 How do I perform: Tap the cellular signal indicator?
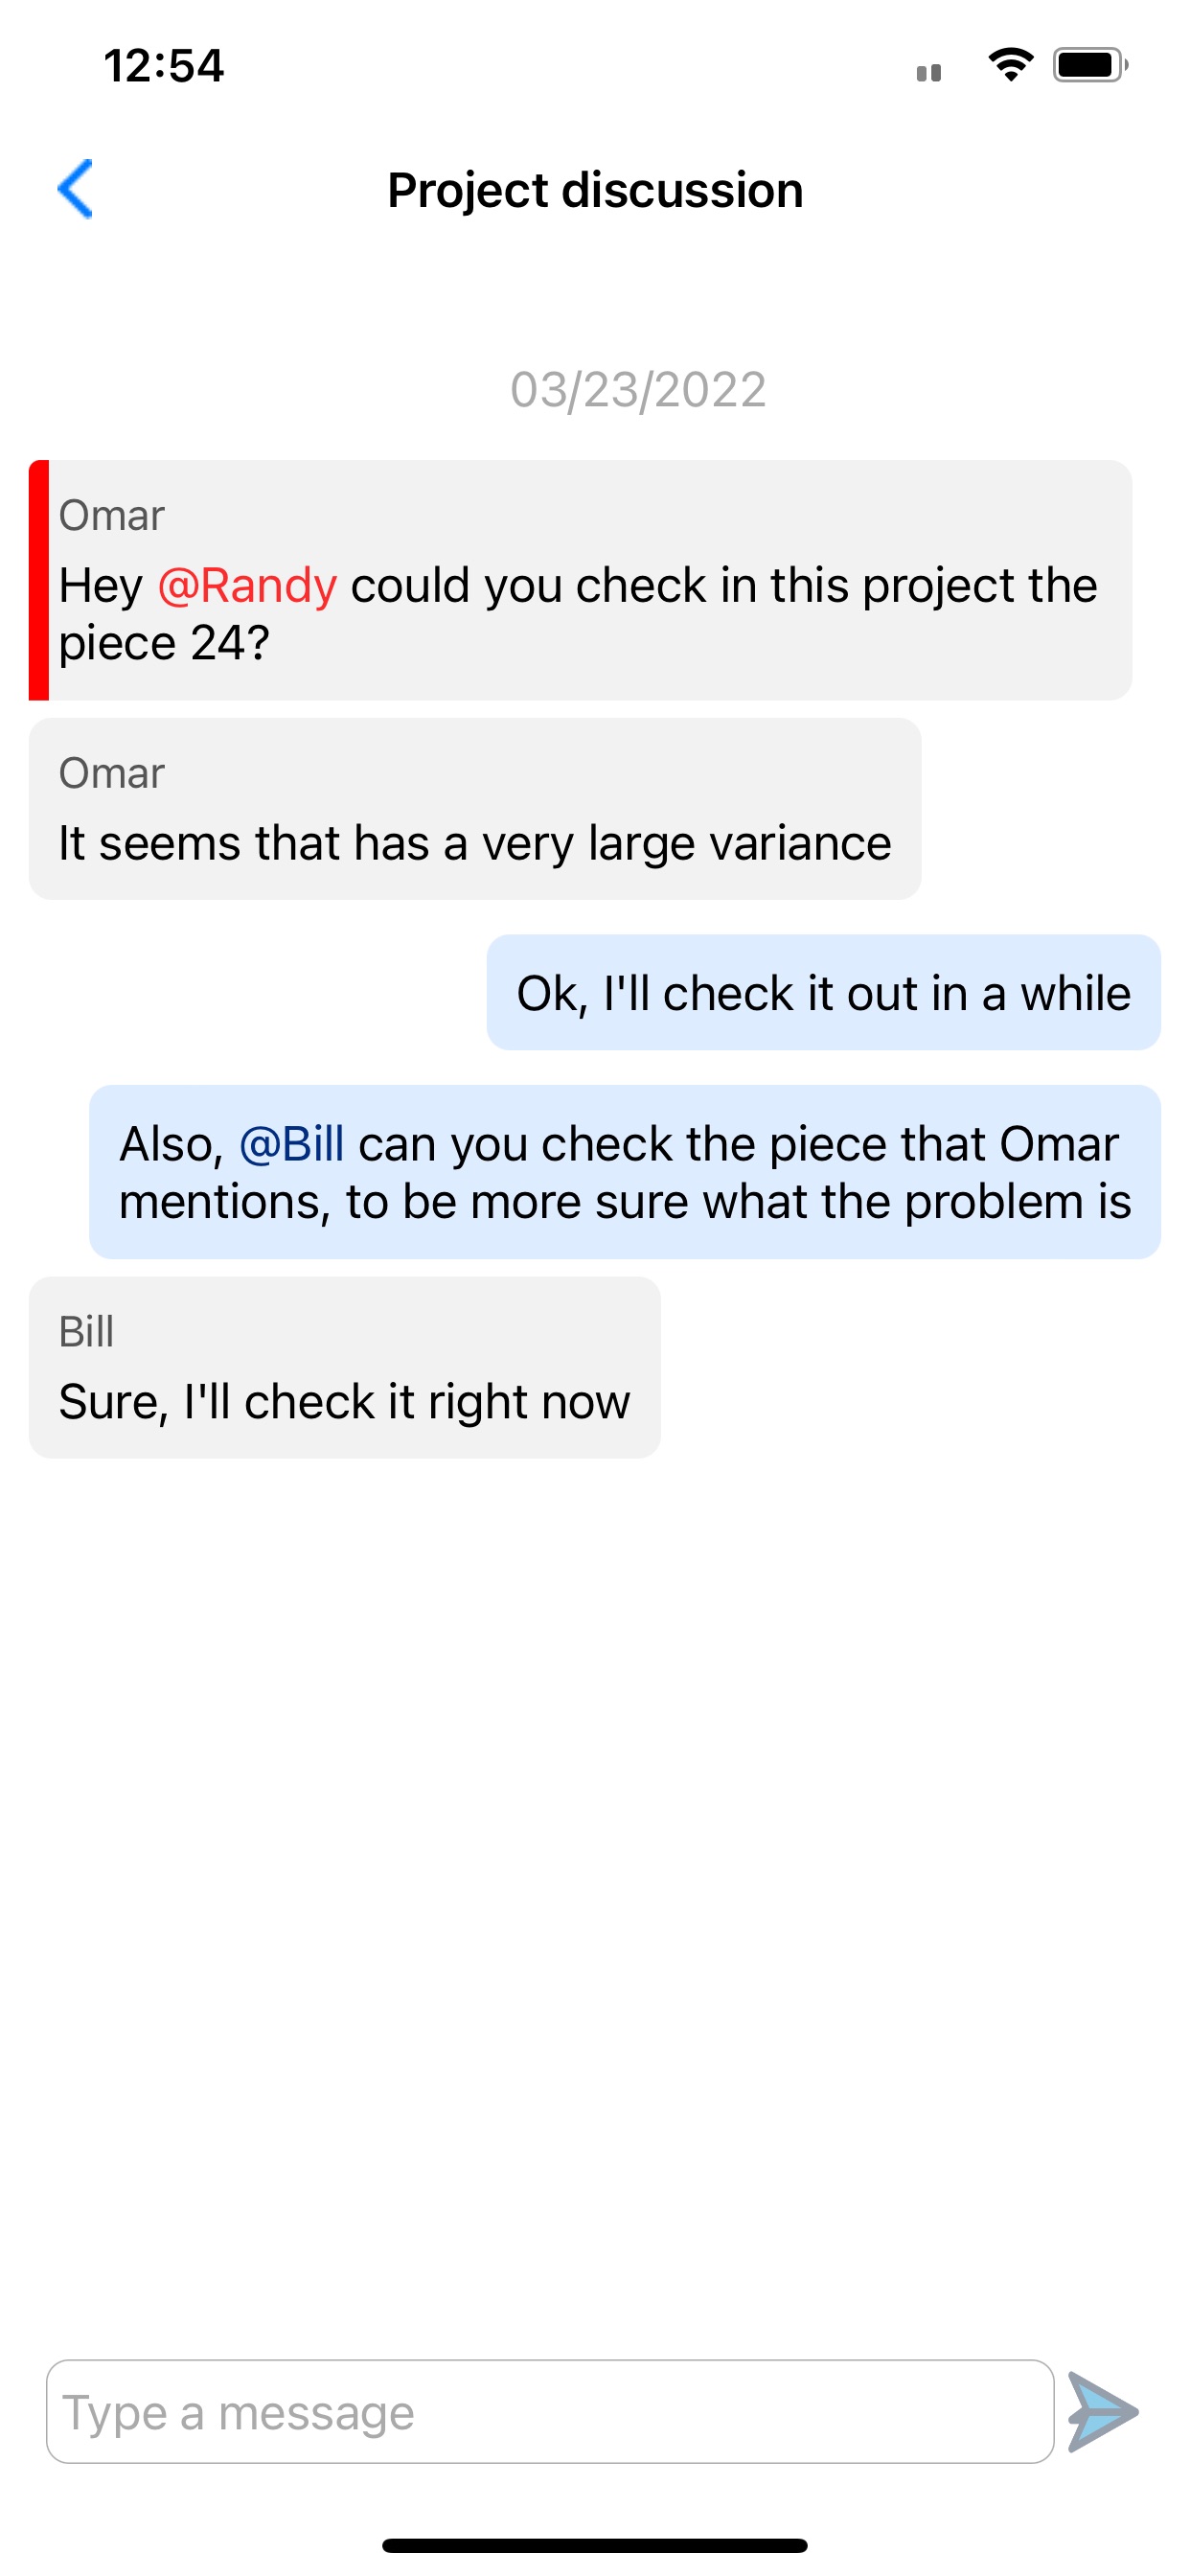click(929, 72)
